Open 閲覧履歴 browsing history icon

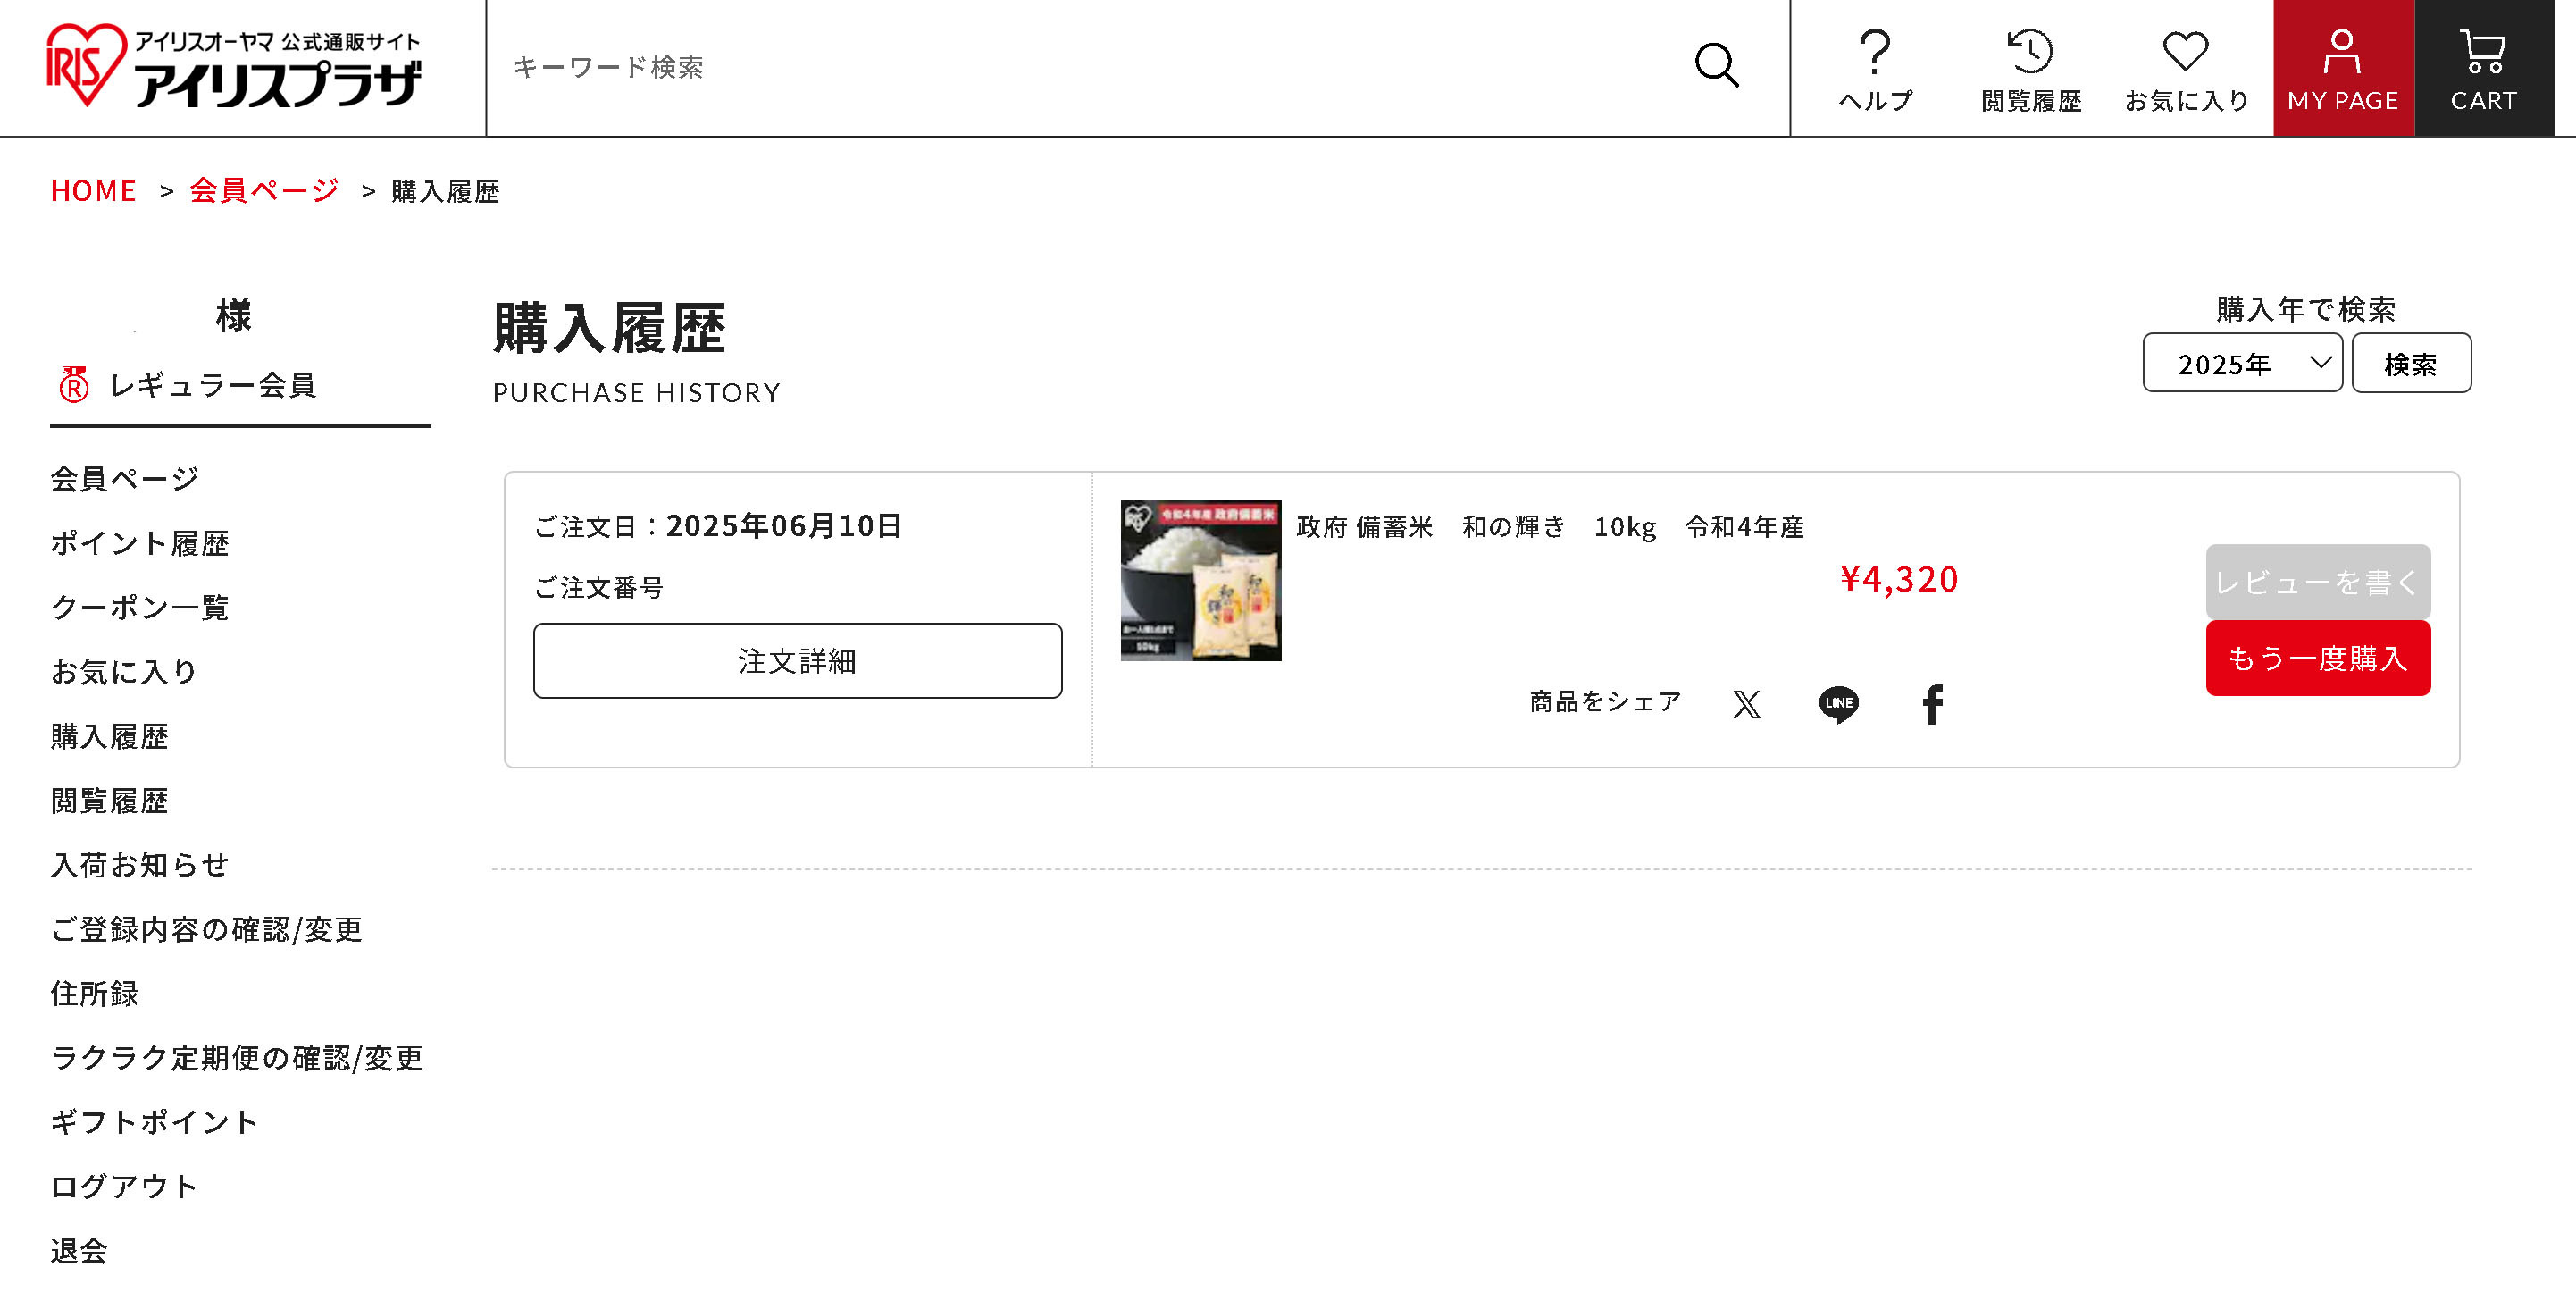pyautogui.click(x=2030, y=69)
